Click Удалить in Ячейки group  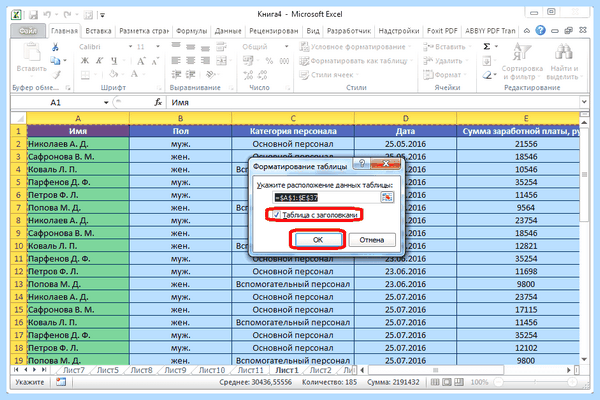point(445,61)
